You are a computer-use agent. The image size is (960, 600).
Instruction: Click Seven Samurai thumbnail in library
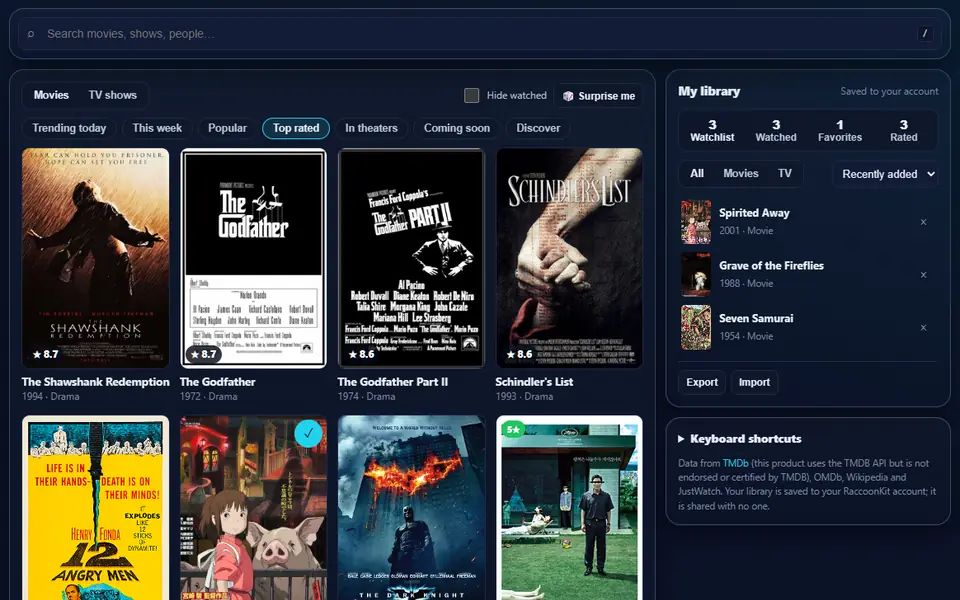(x=696, y=328)
